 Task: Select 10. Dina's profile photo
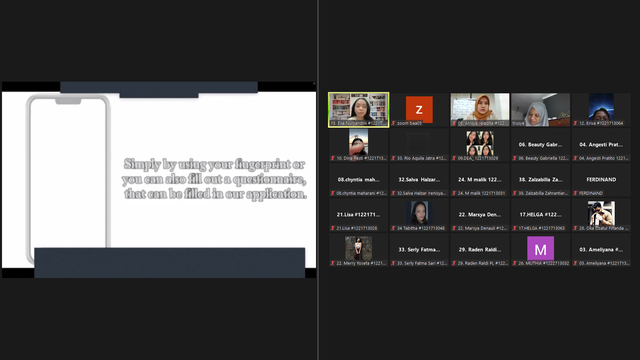click(358, 142)
